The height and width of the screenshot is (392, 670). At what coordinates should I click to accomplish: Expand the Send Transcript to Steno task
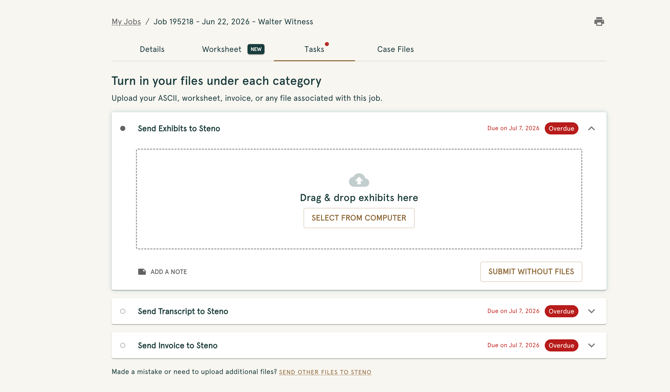coord(591,311)
